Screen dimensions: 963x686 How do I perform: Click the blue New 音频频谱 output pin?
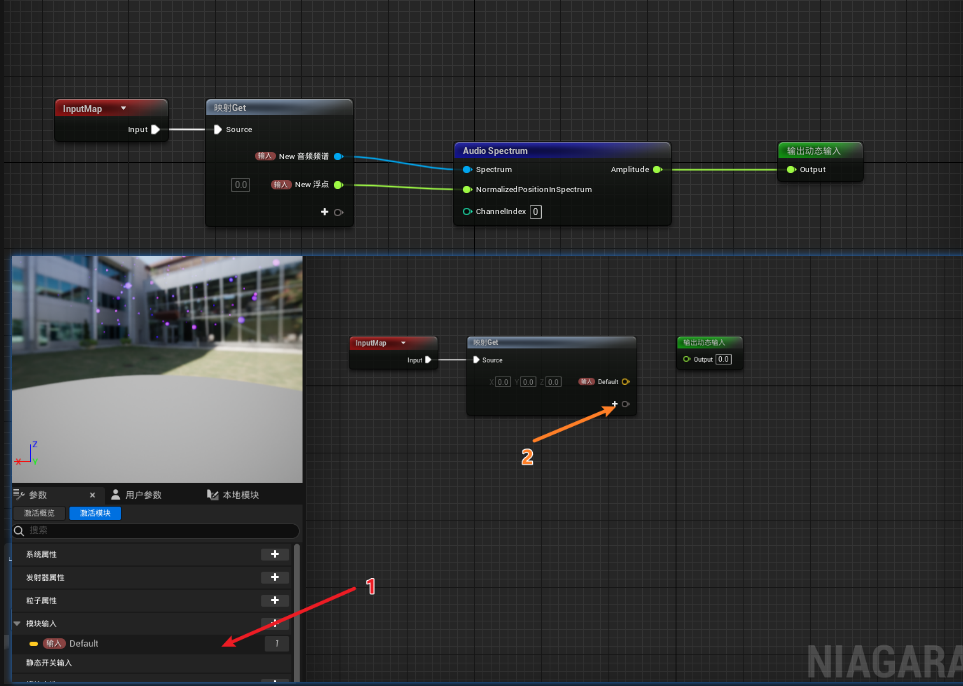(338, 157)
